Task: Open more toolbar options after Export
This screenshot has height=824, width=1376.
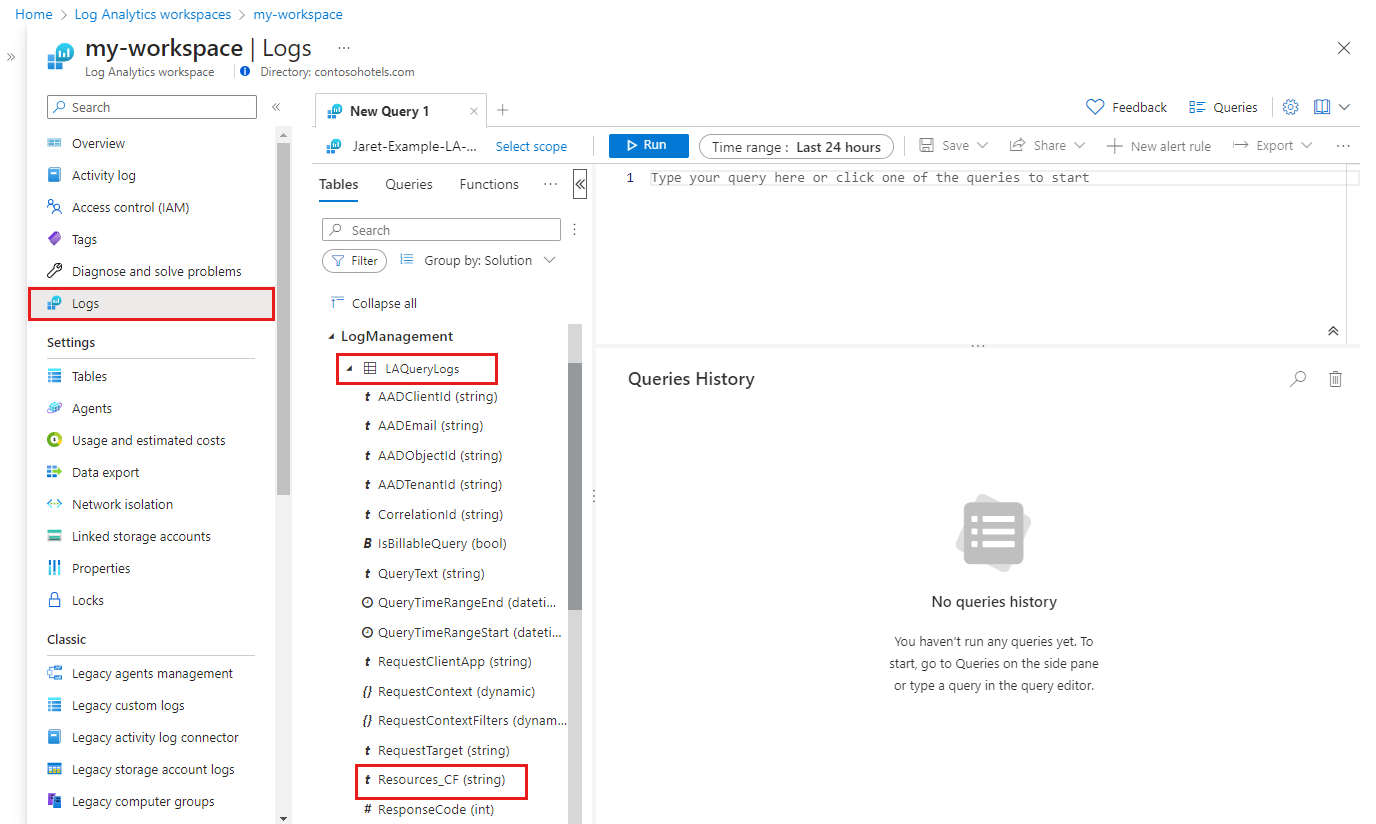Action: [1343, 146]
